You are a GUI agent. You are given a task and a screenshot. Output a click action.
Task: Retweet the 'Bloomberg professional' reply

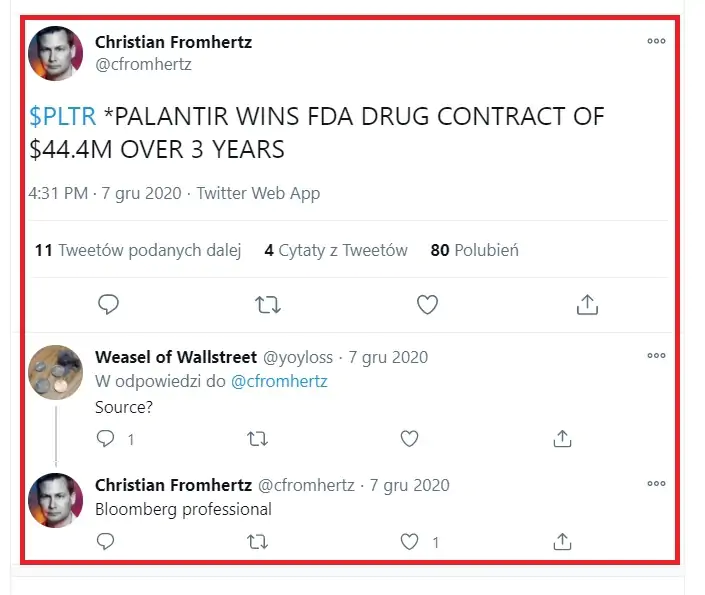(257, 542)
